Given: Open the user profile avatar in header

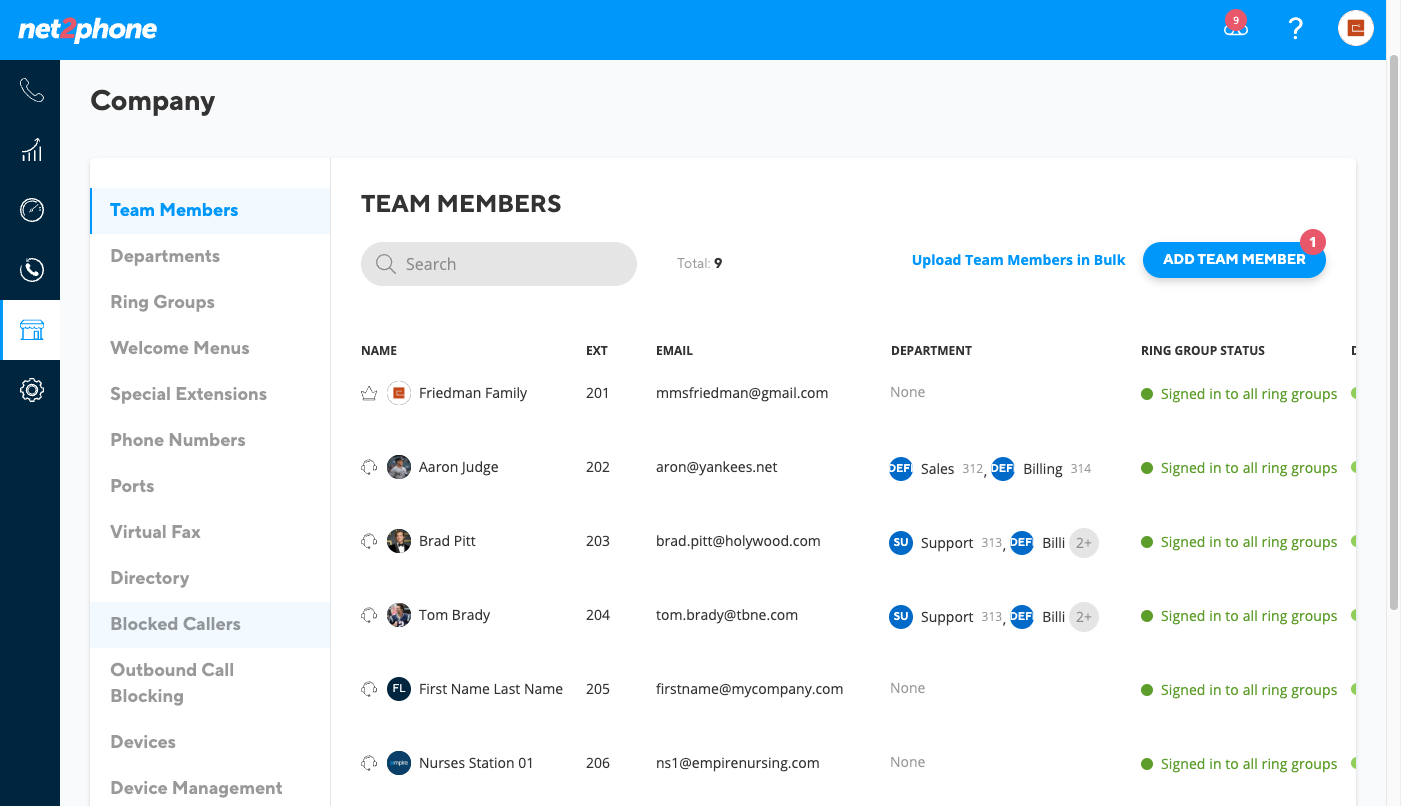Looking at the screenshot, I should (1356, 28).
